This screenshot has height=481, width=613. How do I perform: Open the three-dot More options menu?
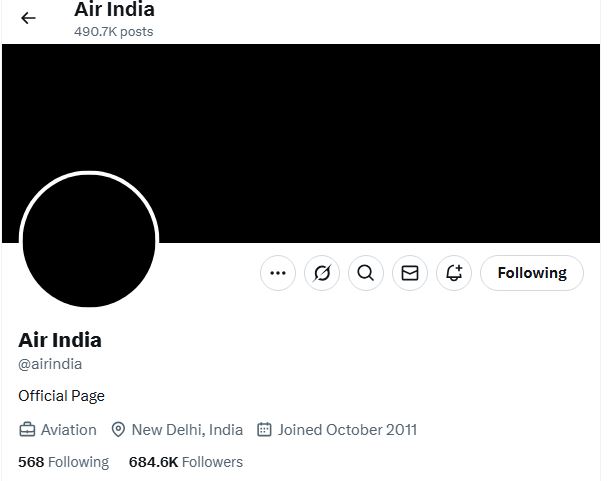pyautogui.click(x=278, y=273)
